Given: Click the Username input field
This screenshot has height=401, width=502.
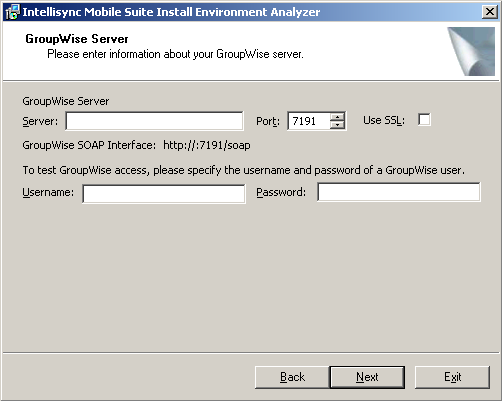Looking at the screenshot, I should tap(164, 194).
